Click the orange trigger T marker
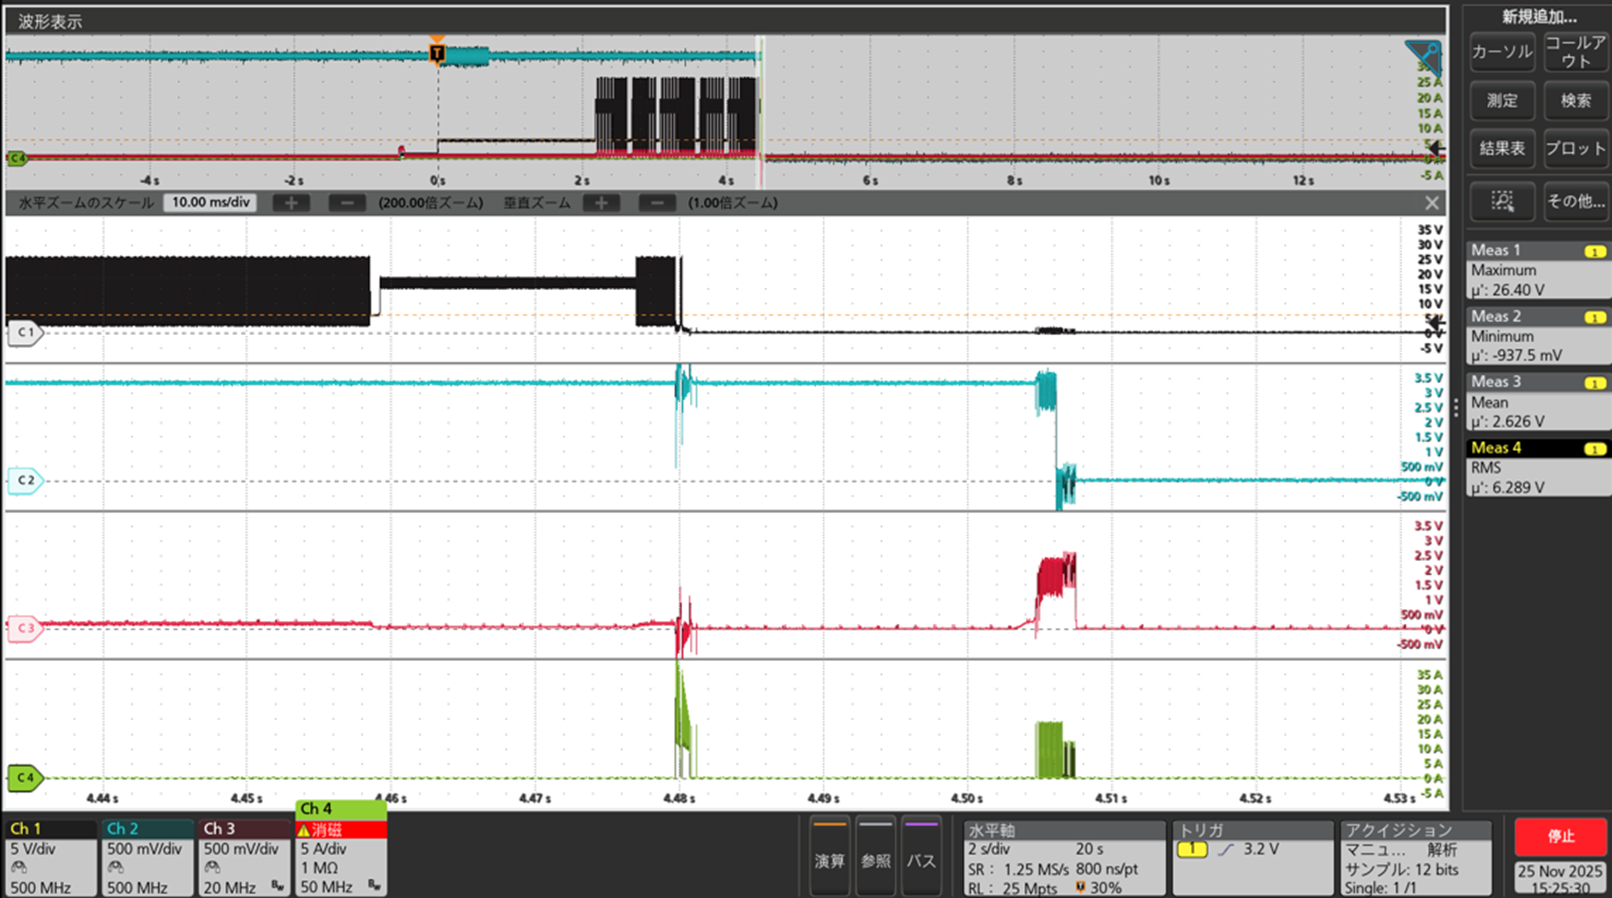This screenshot has width=1612, height=898. 437,52
